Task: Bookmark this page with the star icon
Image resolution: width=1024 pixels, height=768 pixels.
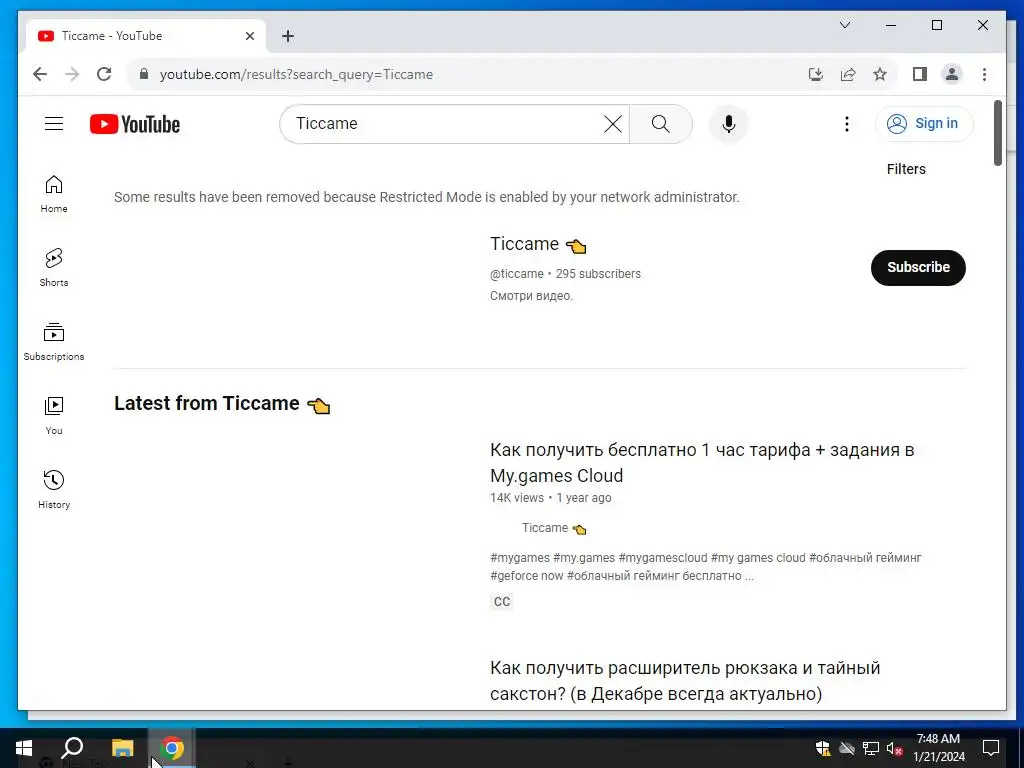Action: 880,74
